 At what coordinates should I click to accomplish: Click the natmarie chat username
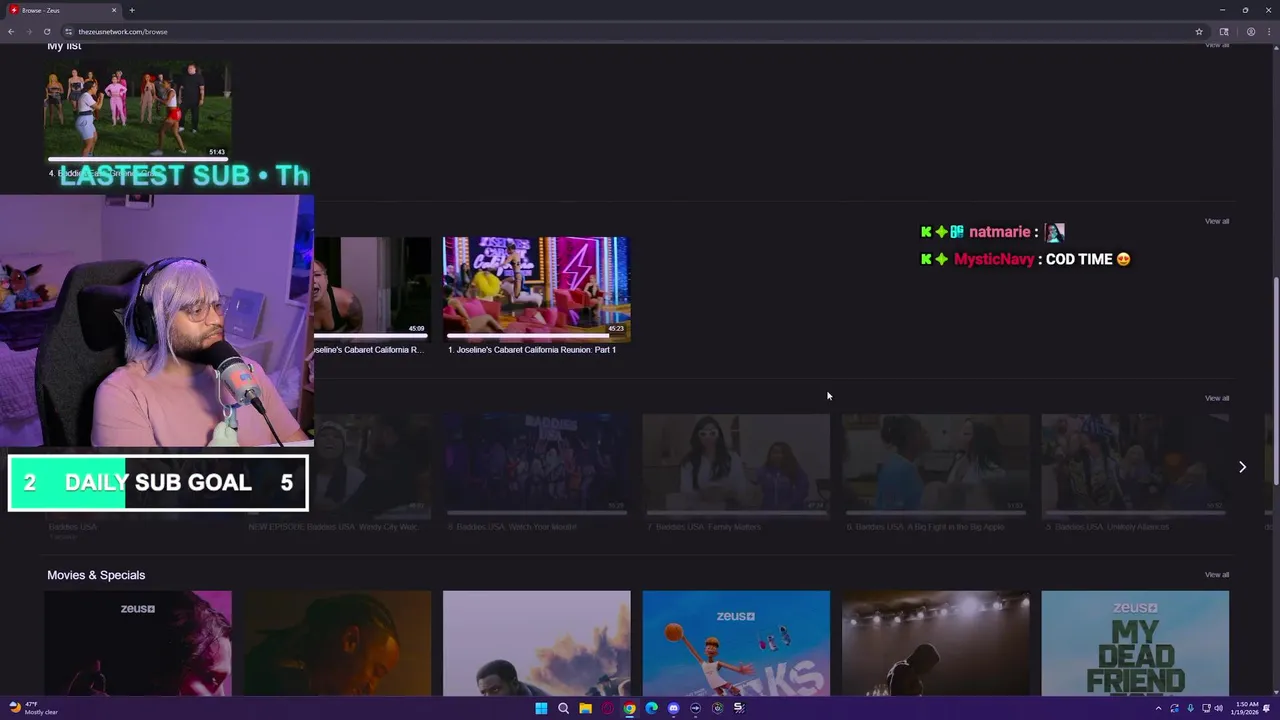coord(999,232)
